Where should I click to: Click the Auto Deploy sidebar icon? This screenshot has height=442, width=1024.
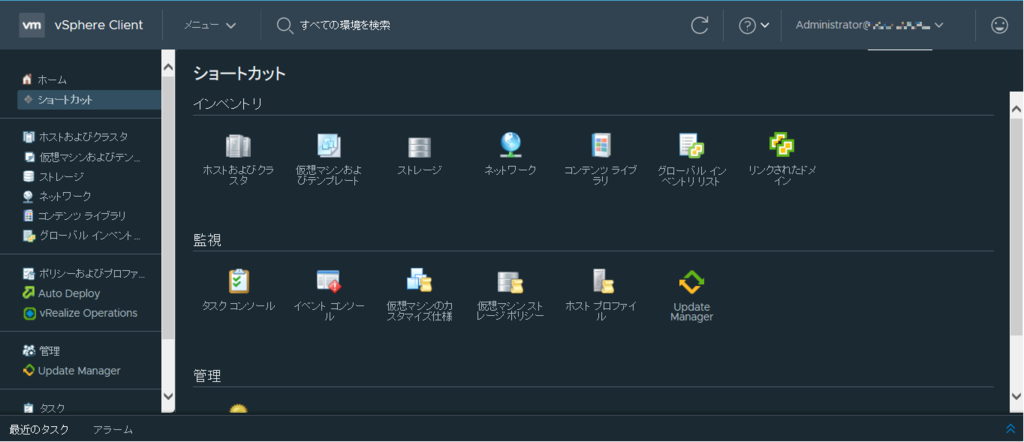tap(29, 293)
